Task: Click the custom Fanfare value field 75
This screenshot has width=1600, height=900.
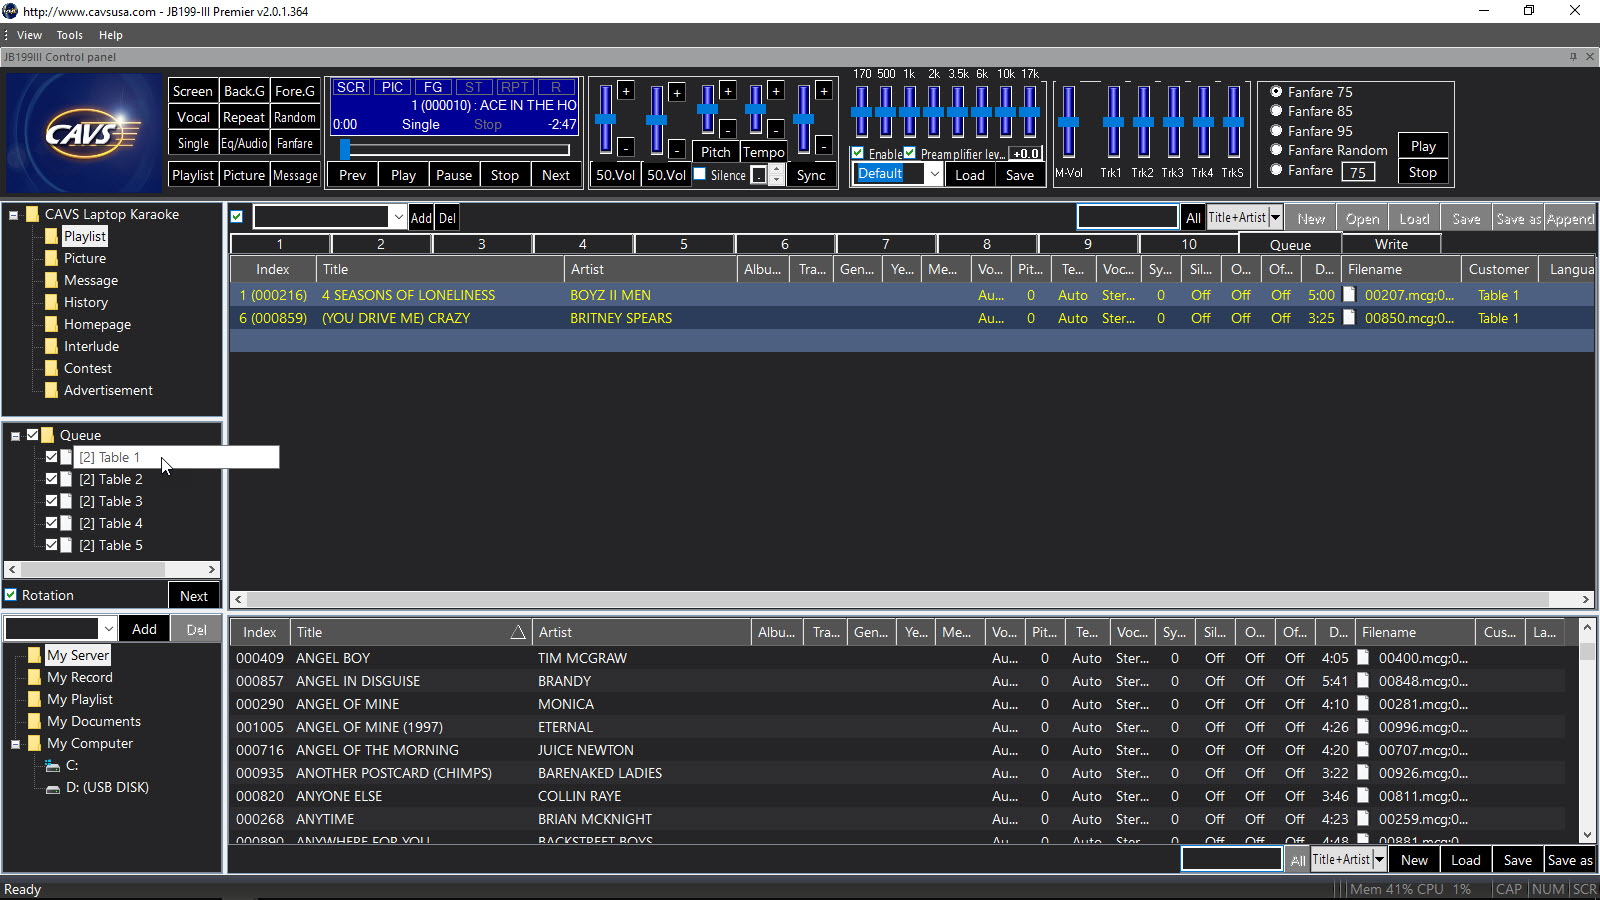Action: (x=1358, y=172)
